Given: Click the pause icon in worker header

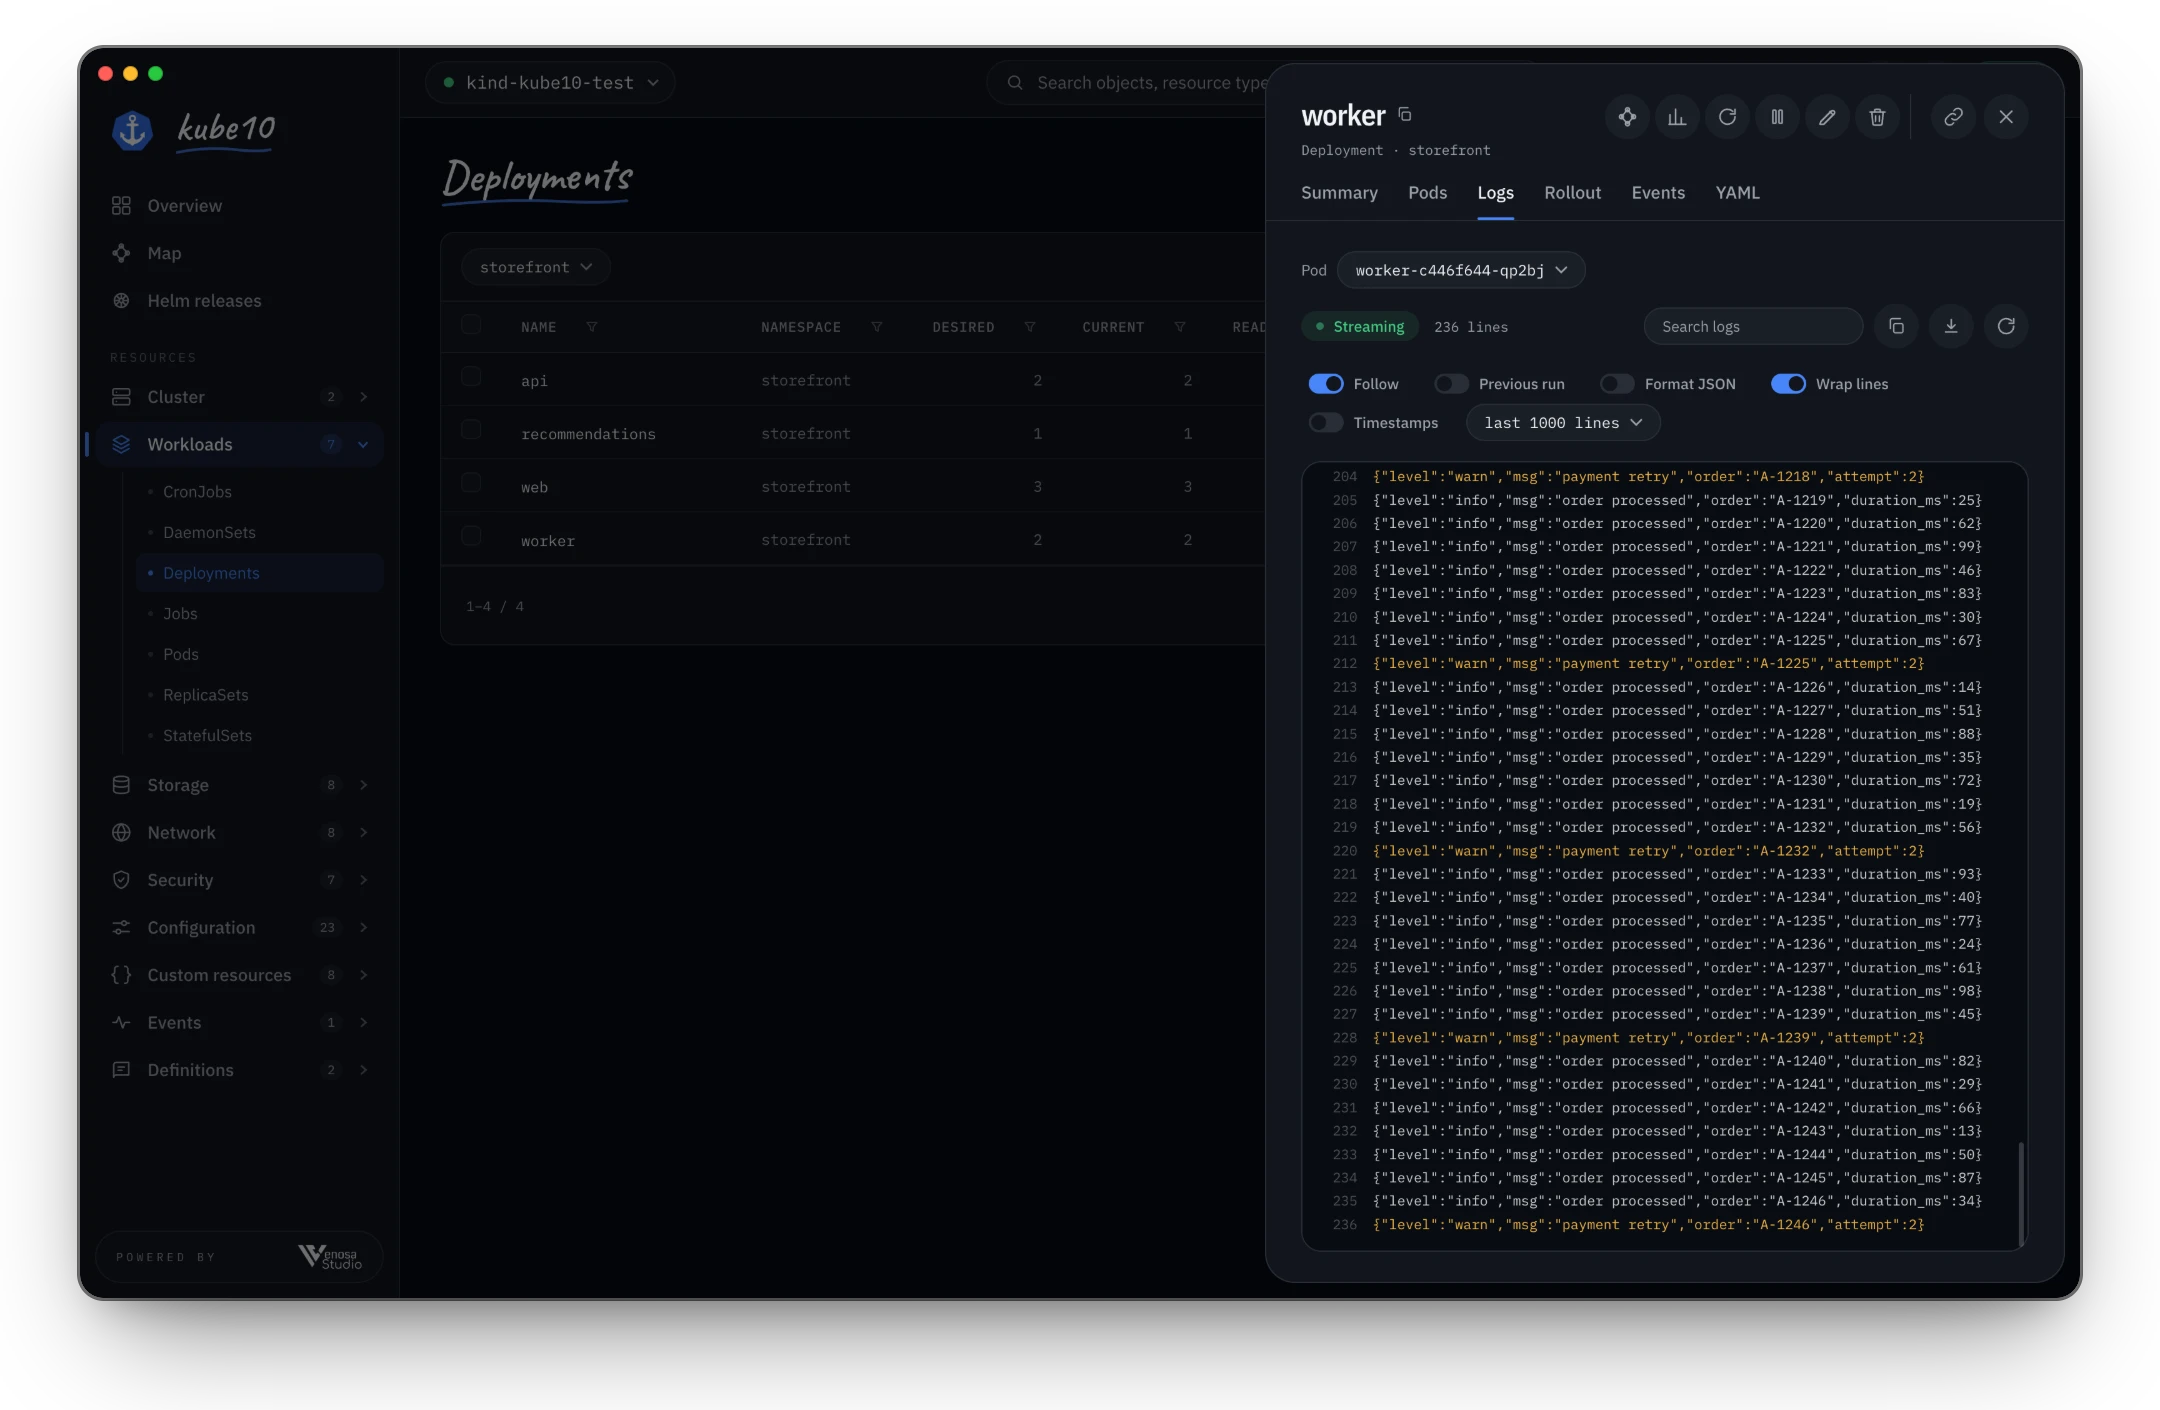Looking at the screenshot, I should [x=1777, y=117].
